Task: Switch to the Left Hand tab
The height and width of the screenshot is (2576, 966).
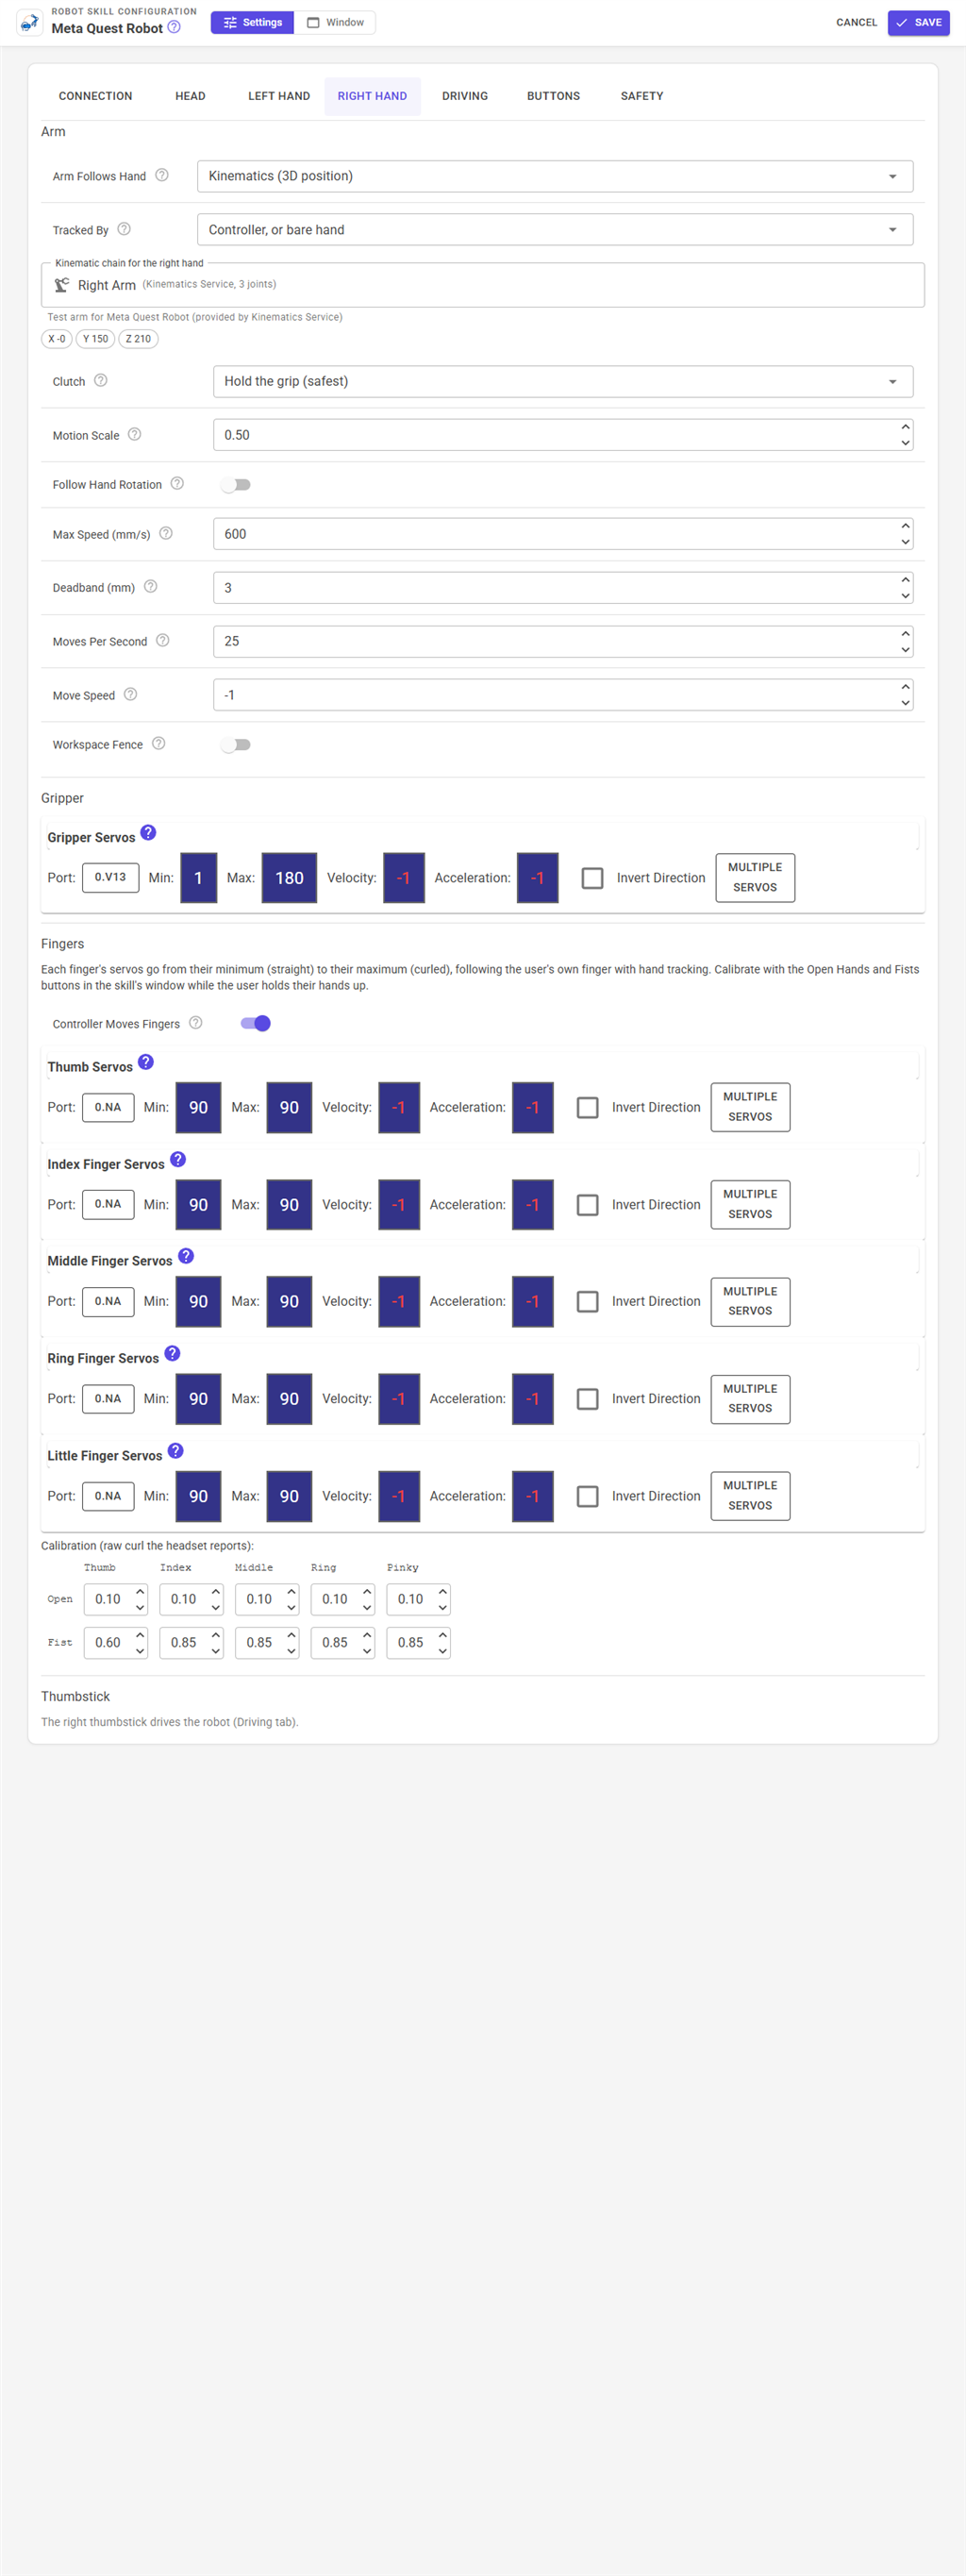Action: 279,96
